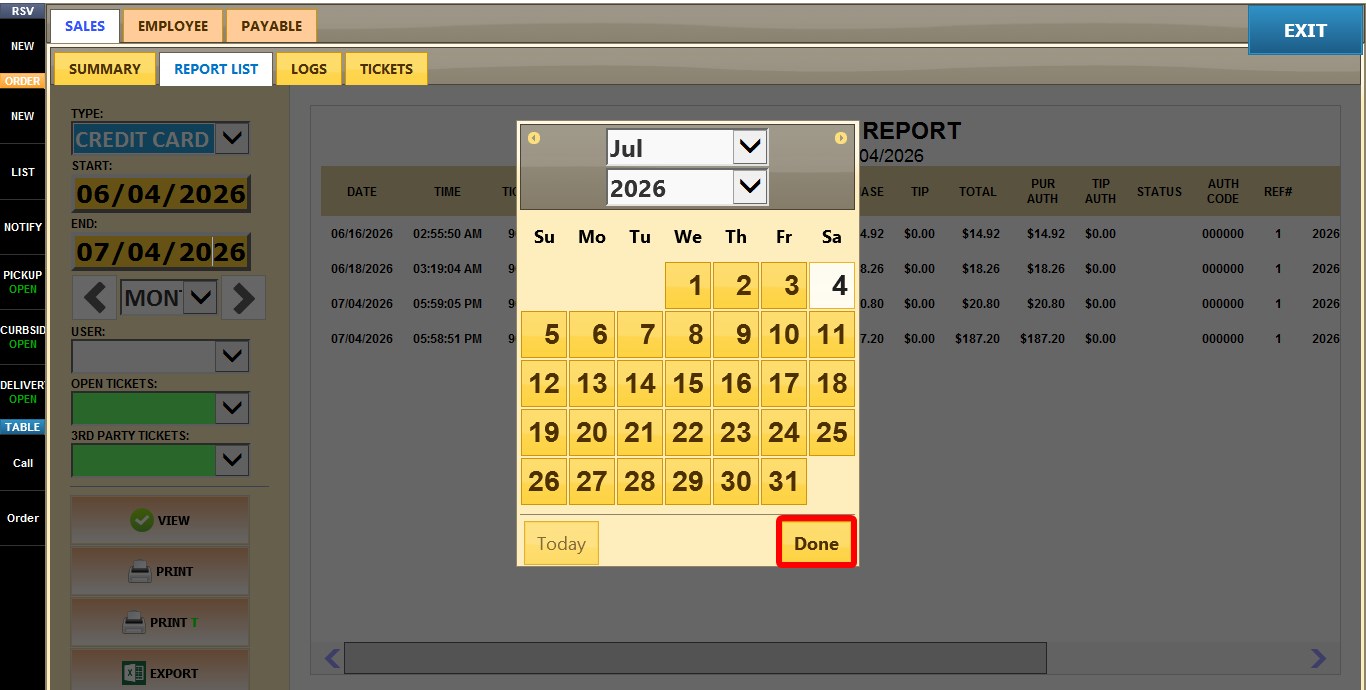Click the scrollbar left arrow
This screenshot has width=1366, height=690.
(333, 658)
